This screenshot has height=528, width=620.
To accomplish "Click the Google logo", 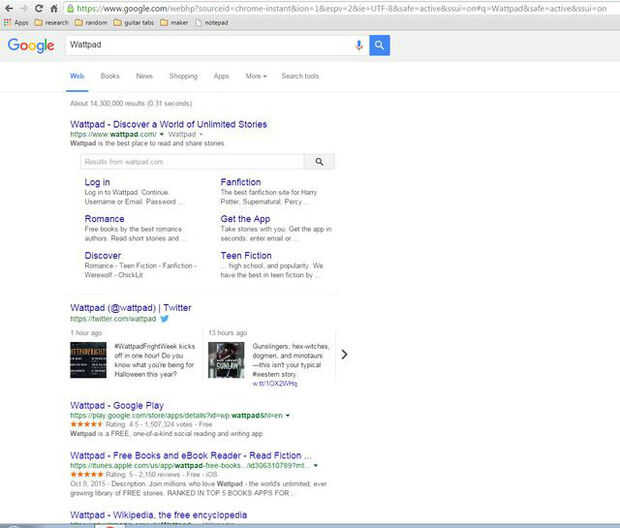I will [31, 45].
